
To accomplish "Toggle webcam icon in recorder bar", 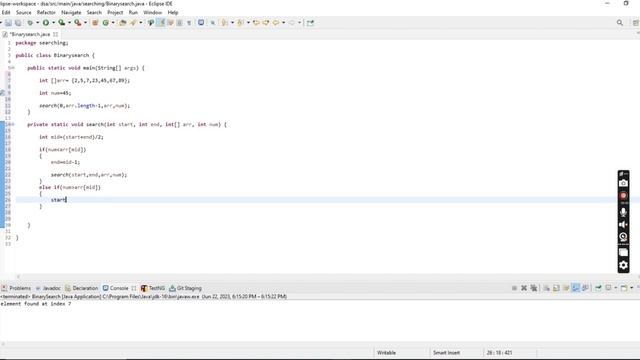I will (623, 237).
